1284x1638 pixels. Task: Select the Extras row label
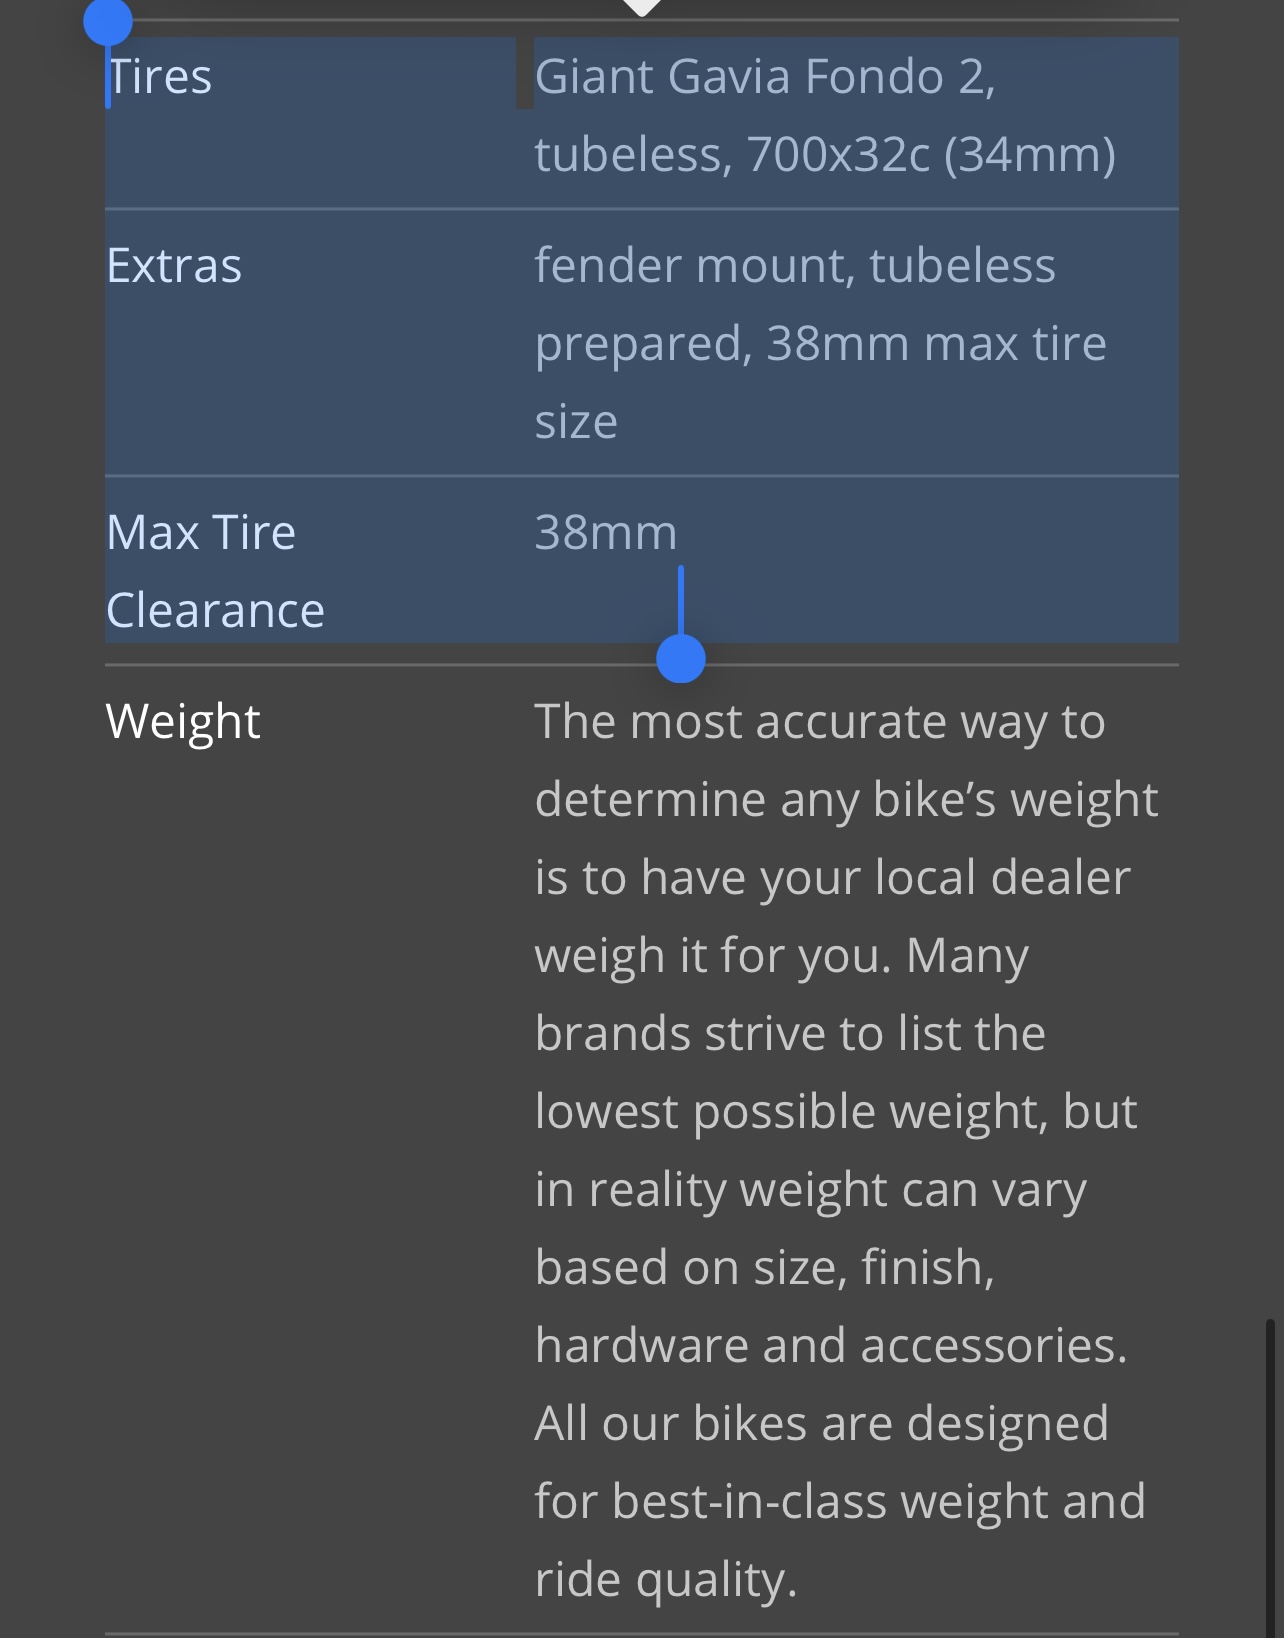174,266
